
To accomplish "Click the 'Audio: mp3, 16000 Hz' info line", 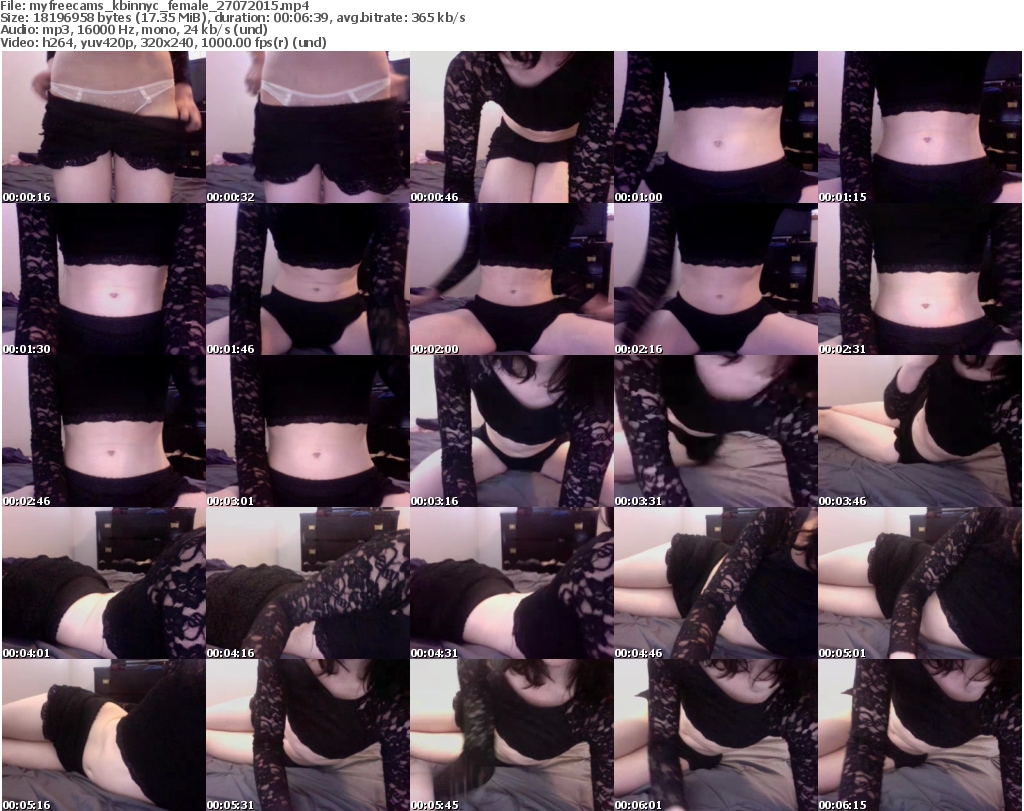I will [134, 30].
